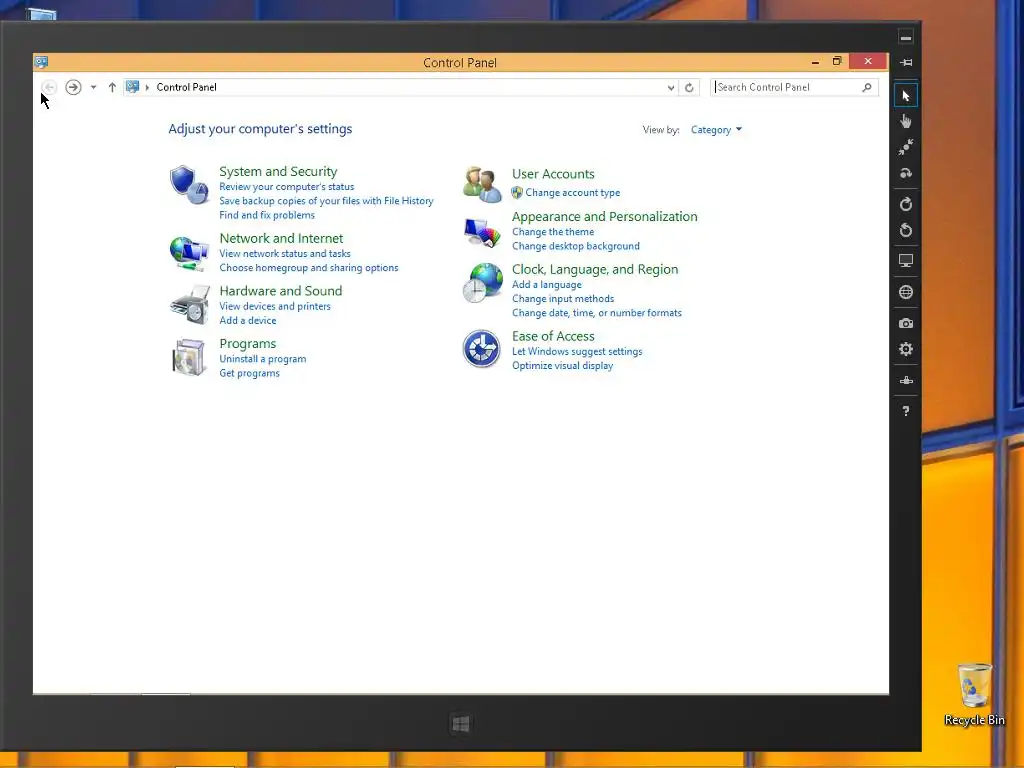The image size is (1024, 768).
Task: Refresh the Control Panel address bar
Action: (689, 88)
